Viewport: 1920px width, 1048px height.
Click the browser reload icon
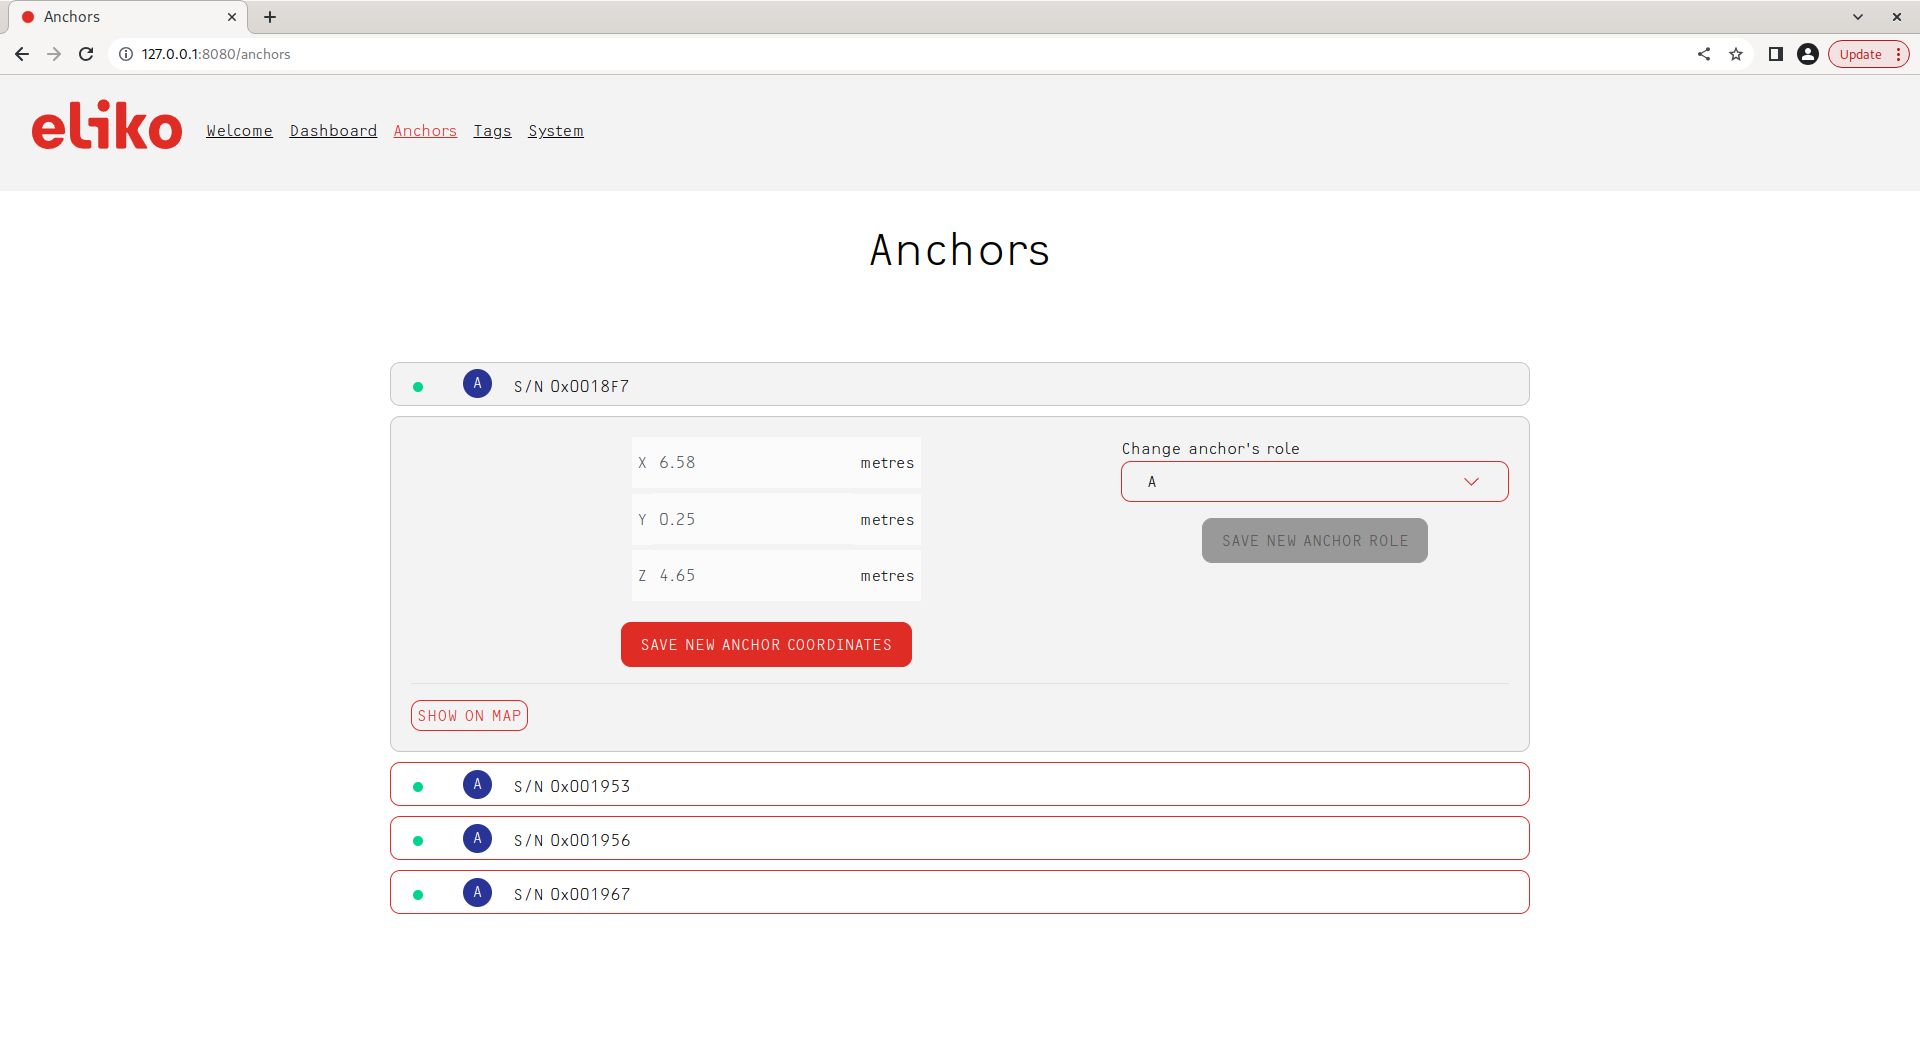click(86, 54)
